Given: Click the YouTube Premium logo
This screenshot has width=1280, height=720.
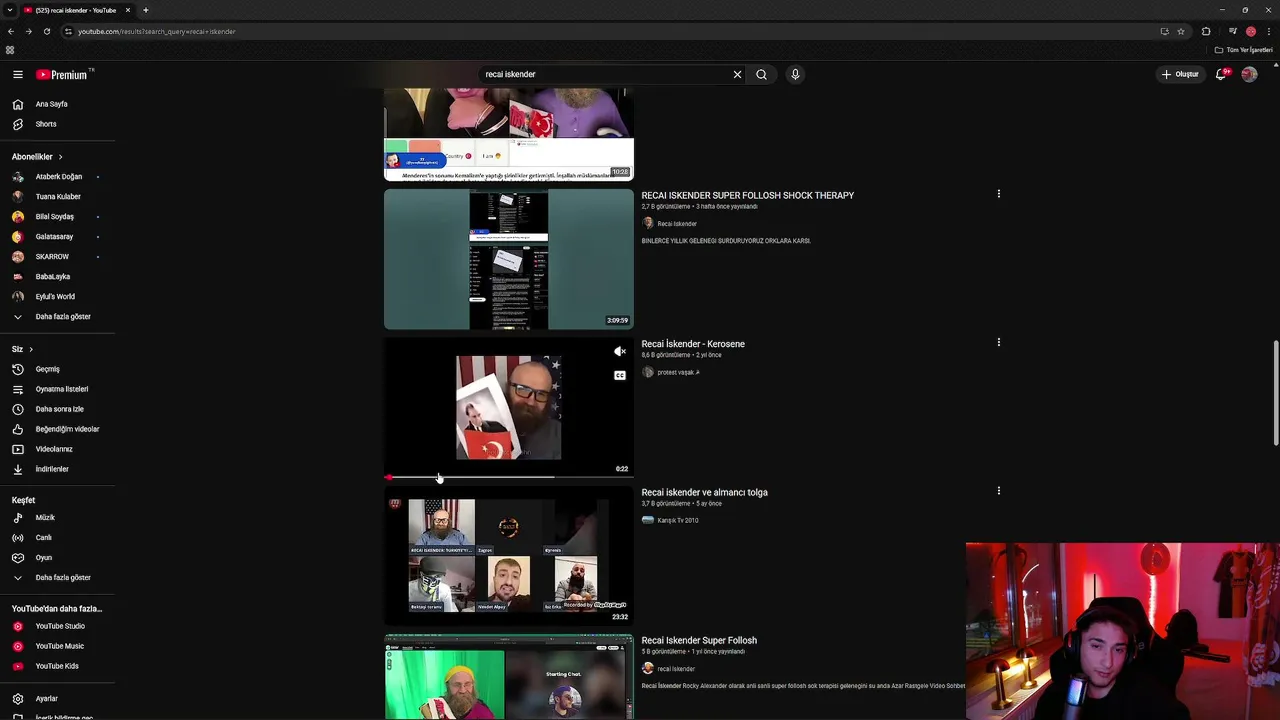Looking at the screenshot, I should pos(62,75).
